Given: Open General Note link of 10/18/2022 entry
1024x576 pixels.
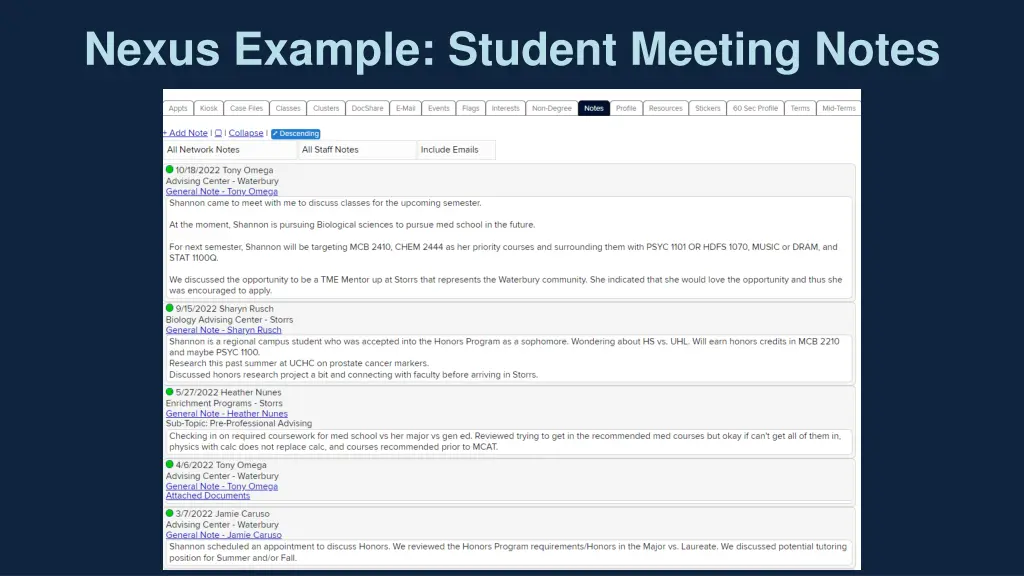Looking at the screenshot, I should point(221,191).
